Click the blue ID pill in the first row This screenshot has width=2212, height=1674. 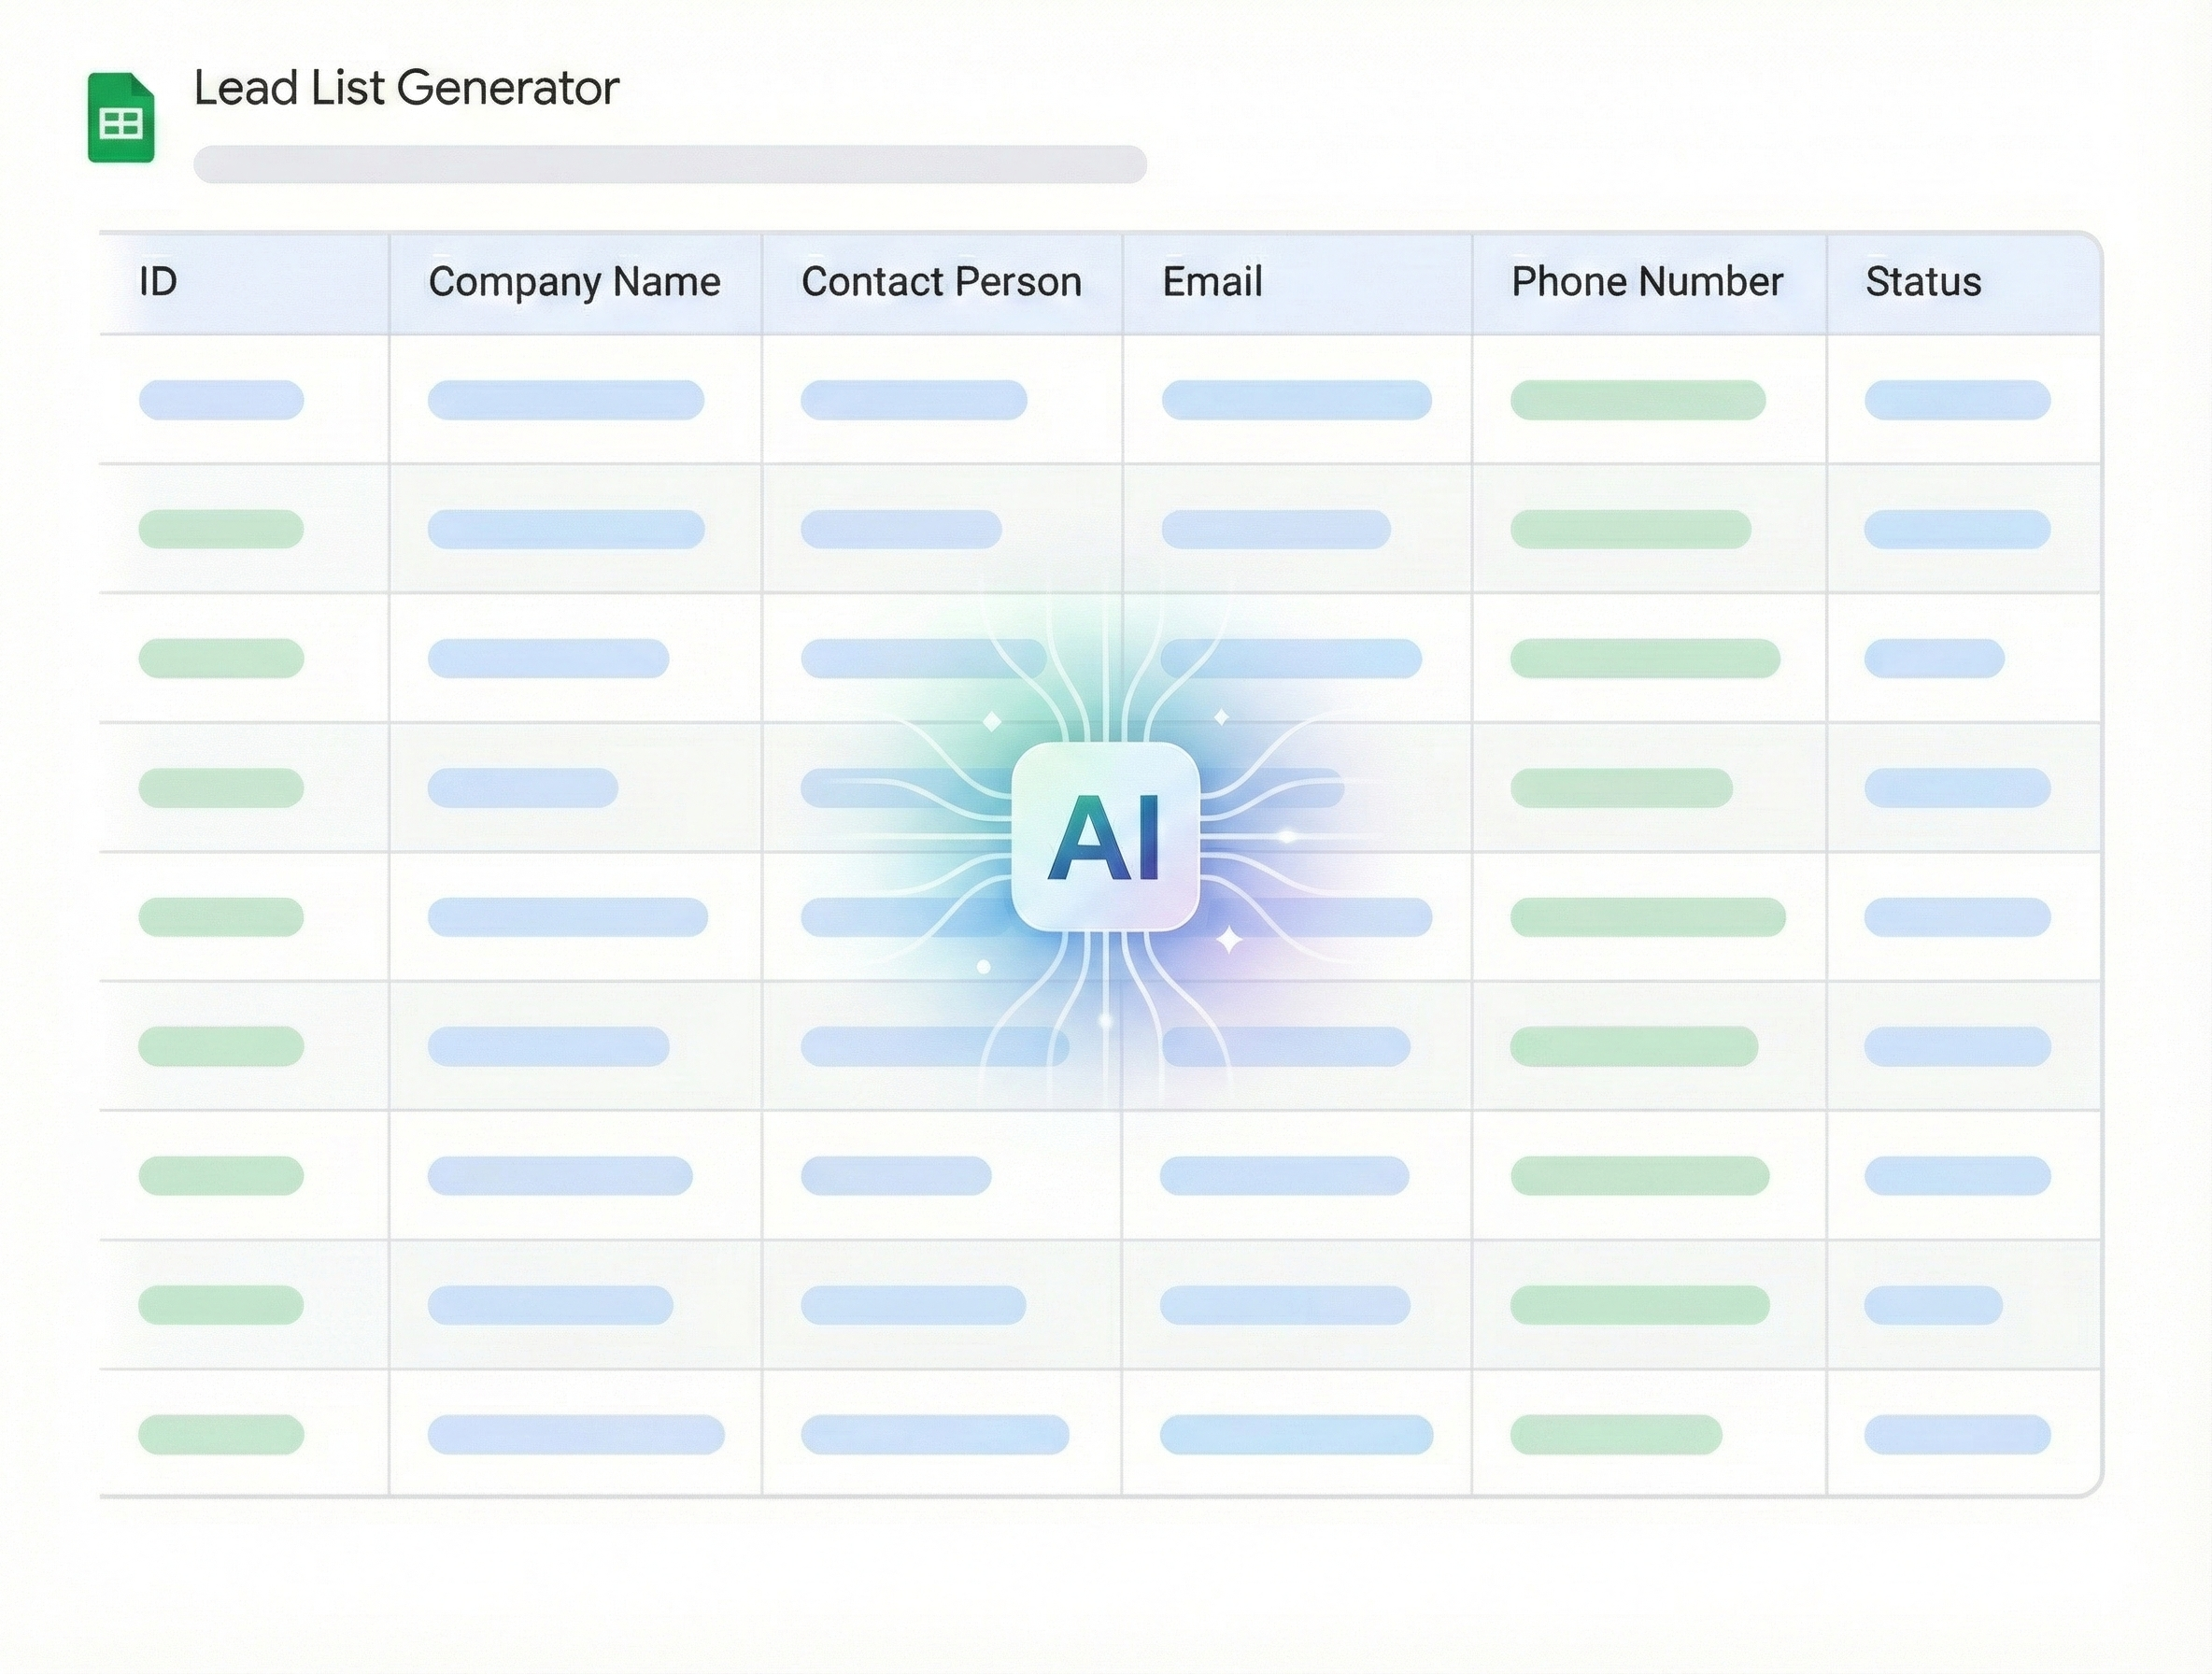[x=221, y=400]
